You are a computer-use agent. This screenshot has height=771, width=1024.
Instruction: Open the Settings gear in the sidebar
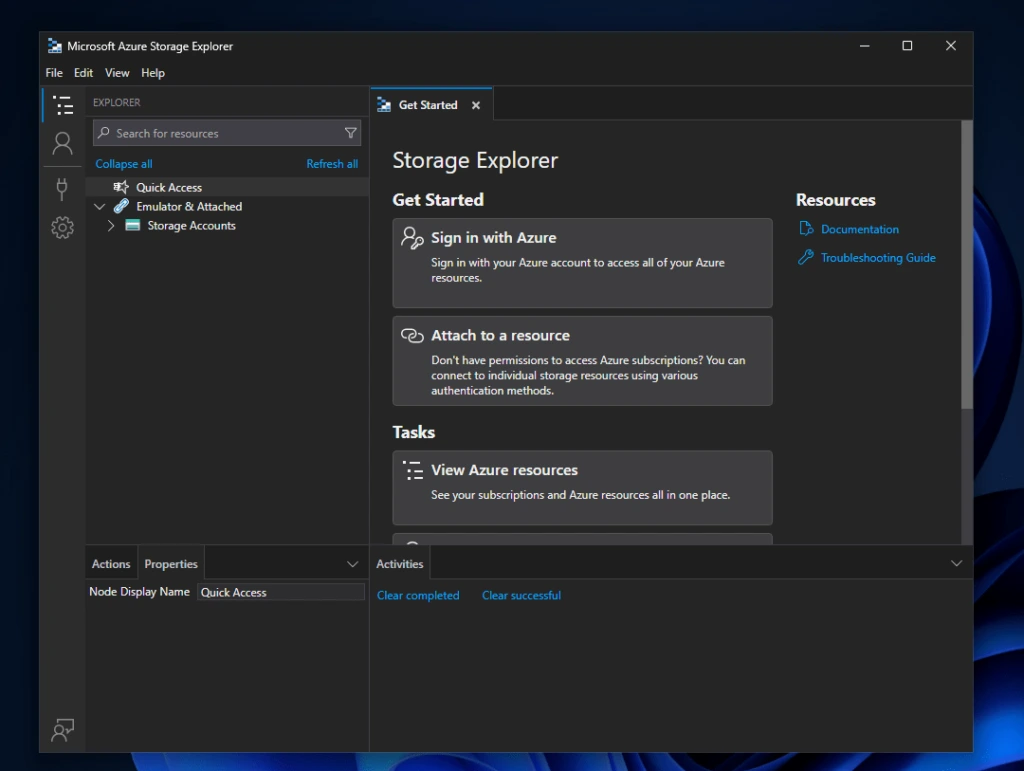[x=63, y=228]
